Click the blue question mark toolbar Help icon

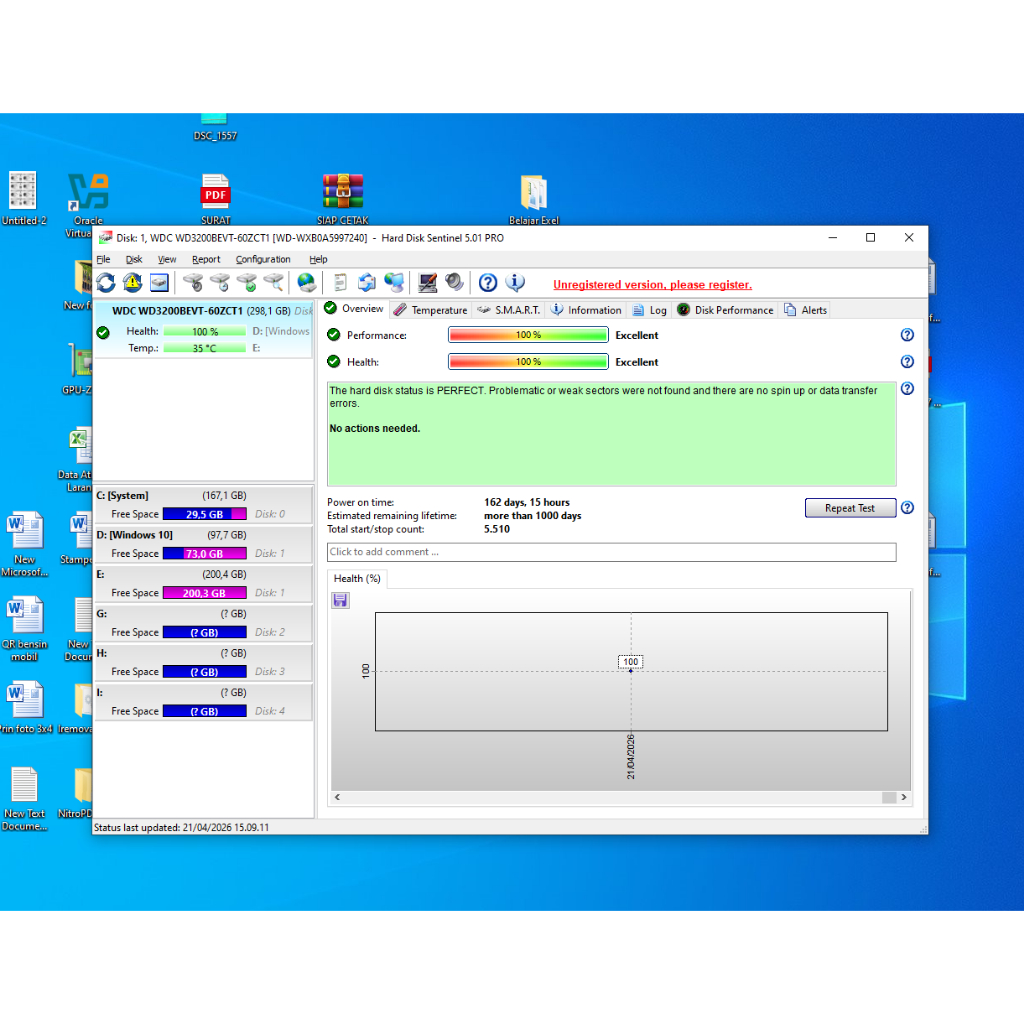(x=488, y=283)
